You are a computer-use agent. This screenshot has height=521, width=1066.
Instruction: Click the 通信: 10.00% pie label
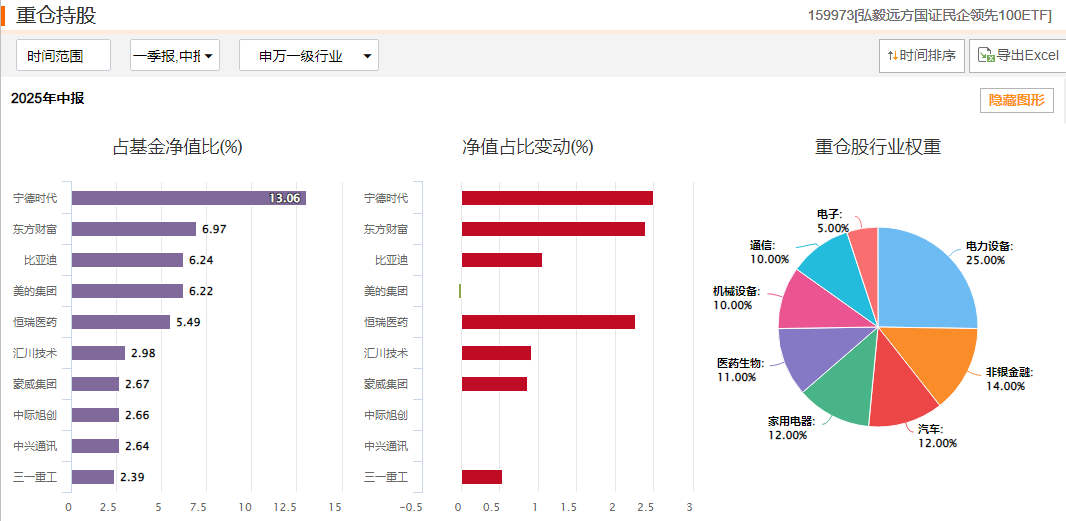point(770,252)
